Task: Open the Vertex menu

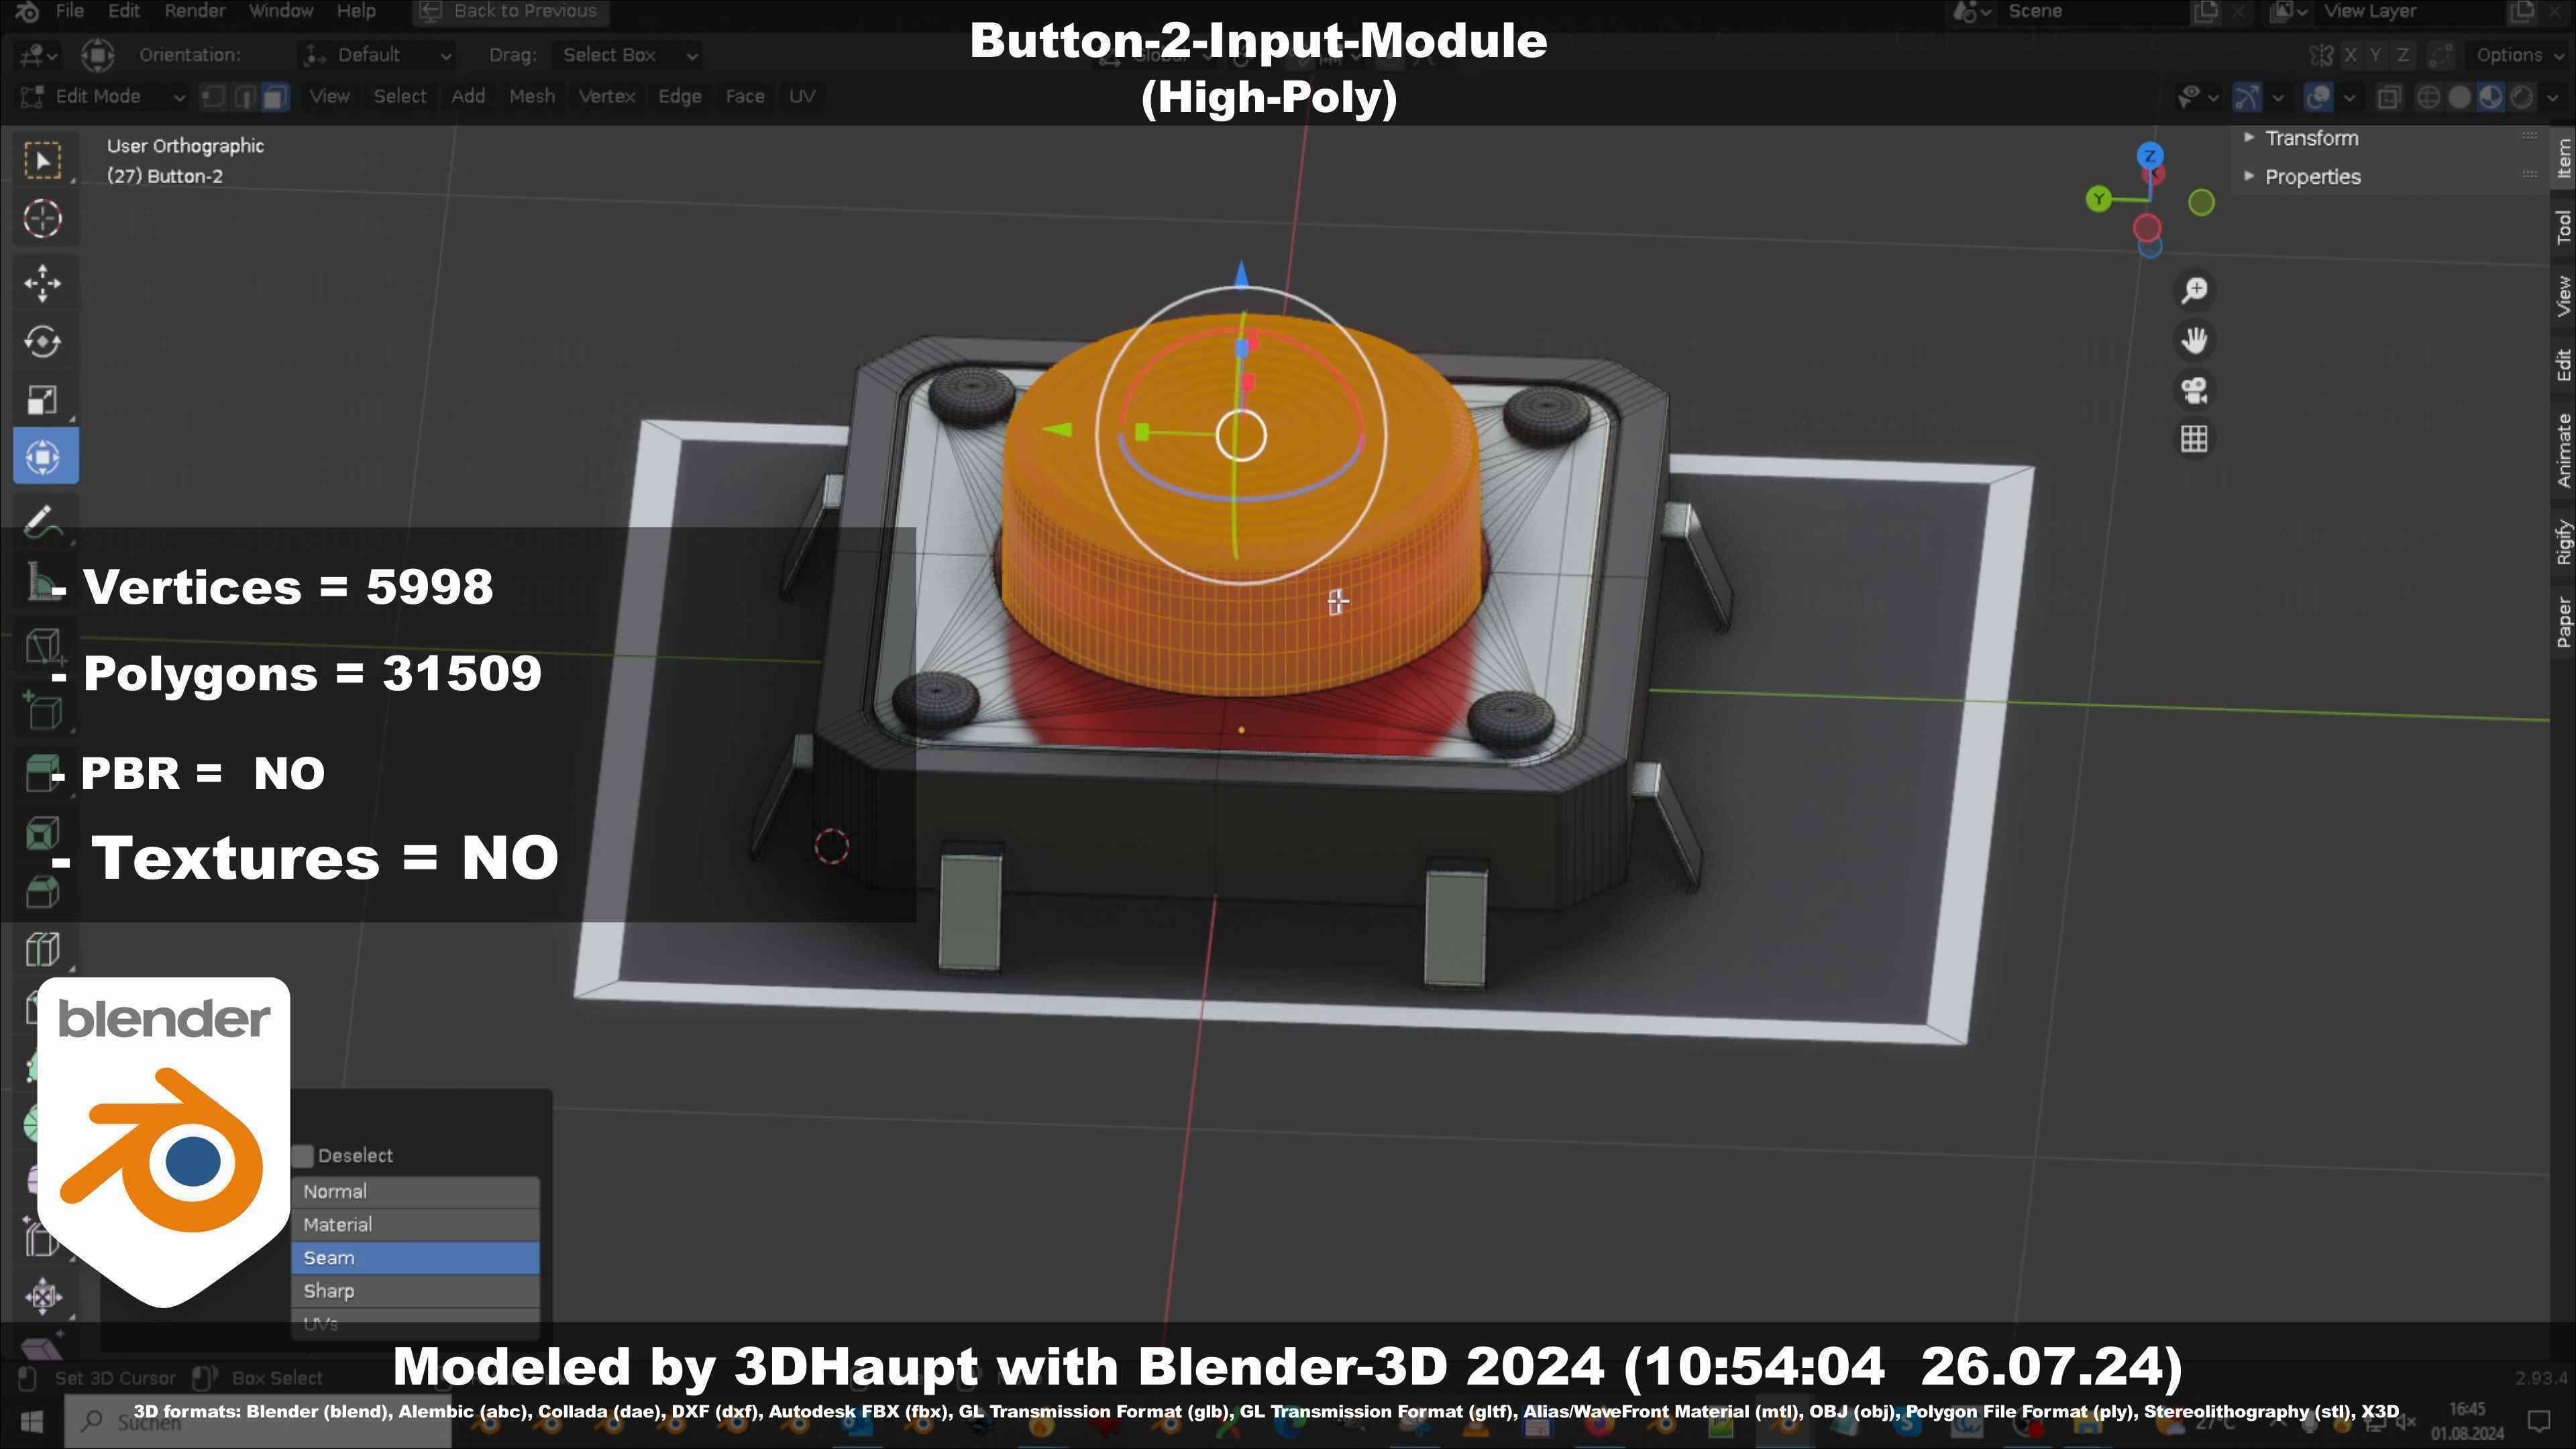Action: pyautogui.click(x=607, y=97)
